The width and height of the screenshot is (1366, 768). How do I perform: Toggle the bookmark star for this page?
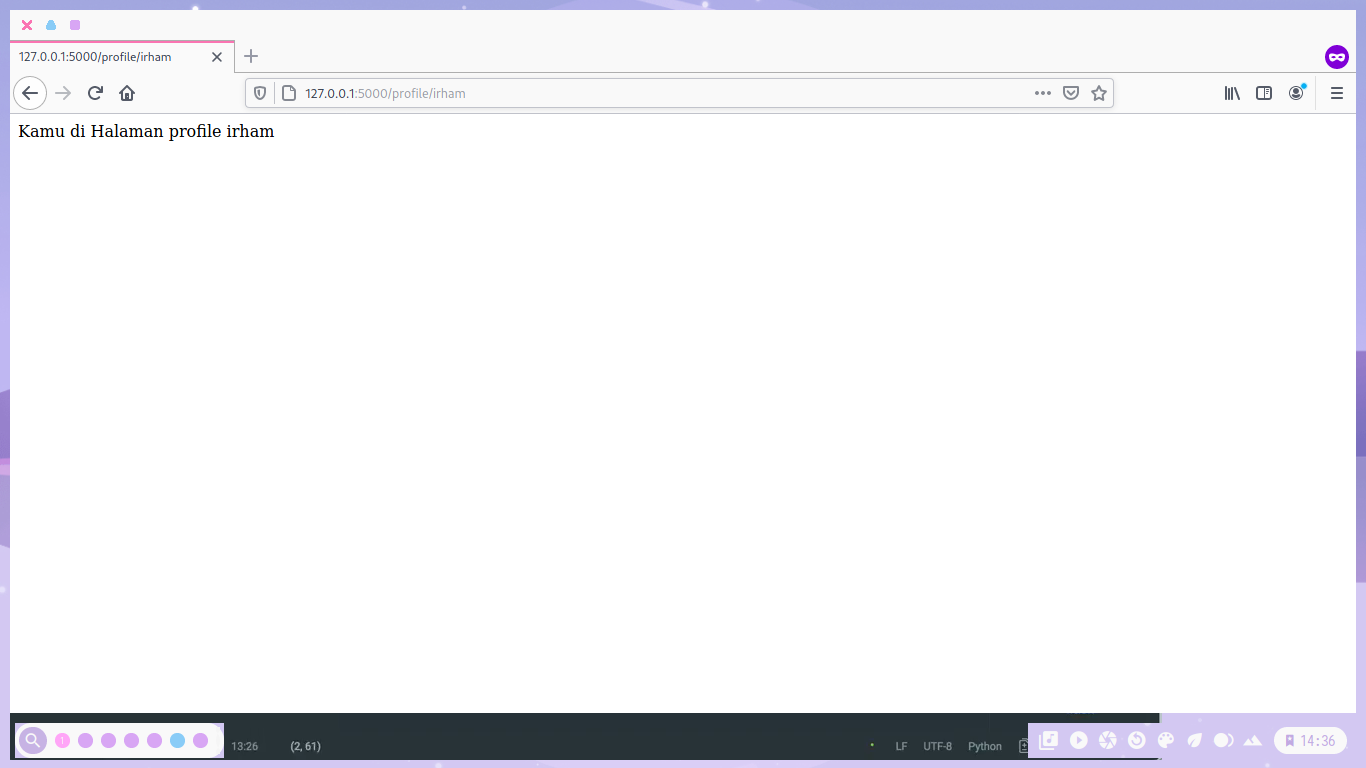tap(1099, 93)
